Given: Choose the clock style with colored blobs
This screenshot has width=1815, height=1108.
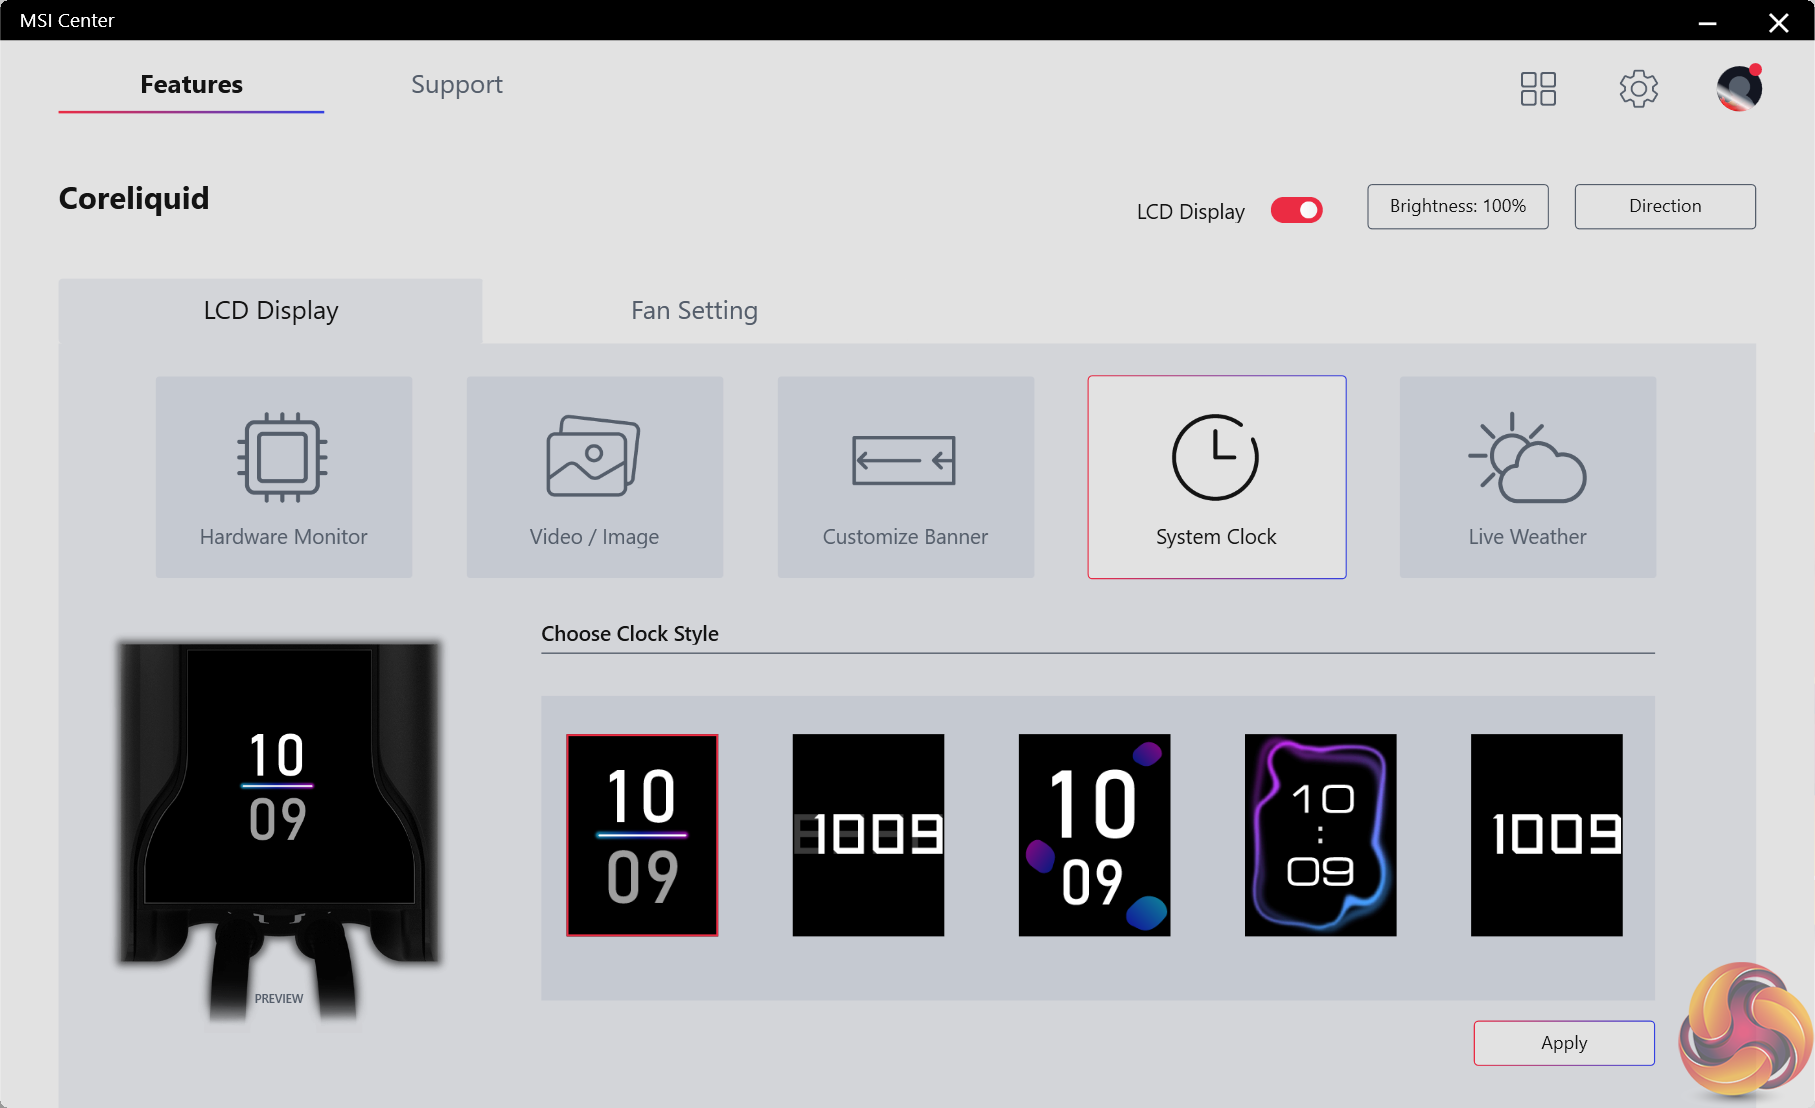Looking at the screenshot, I should [x=1094, y=835].
